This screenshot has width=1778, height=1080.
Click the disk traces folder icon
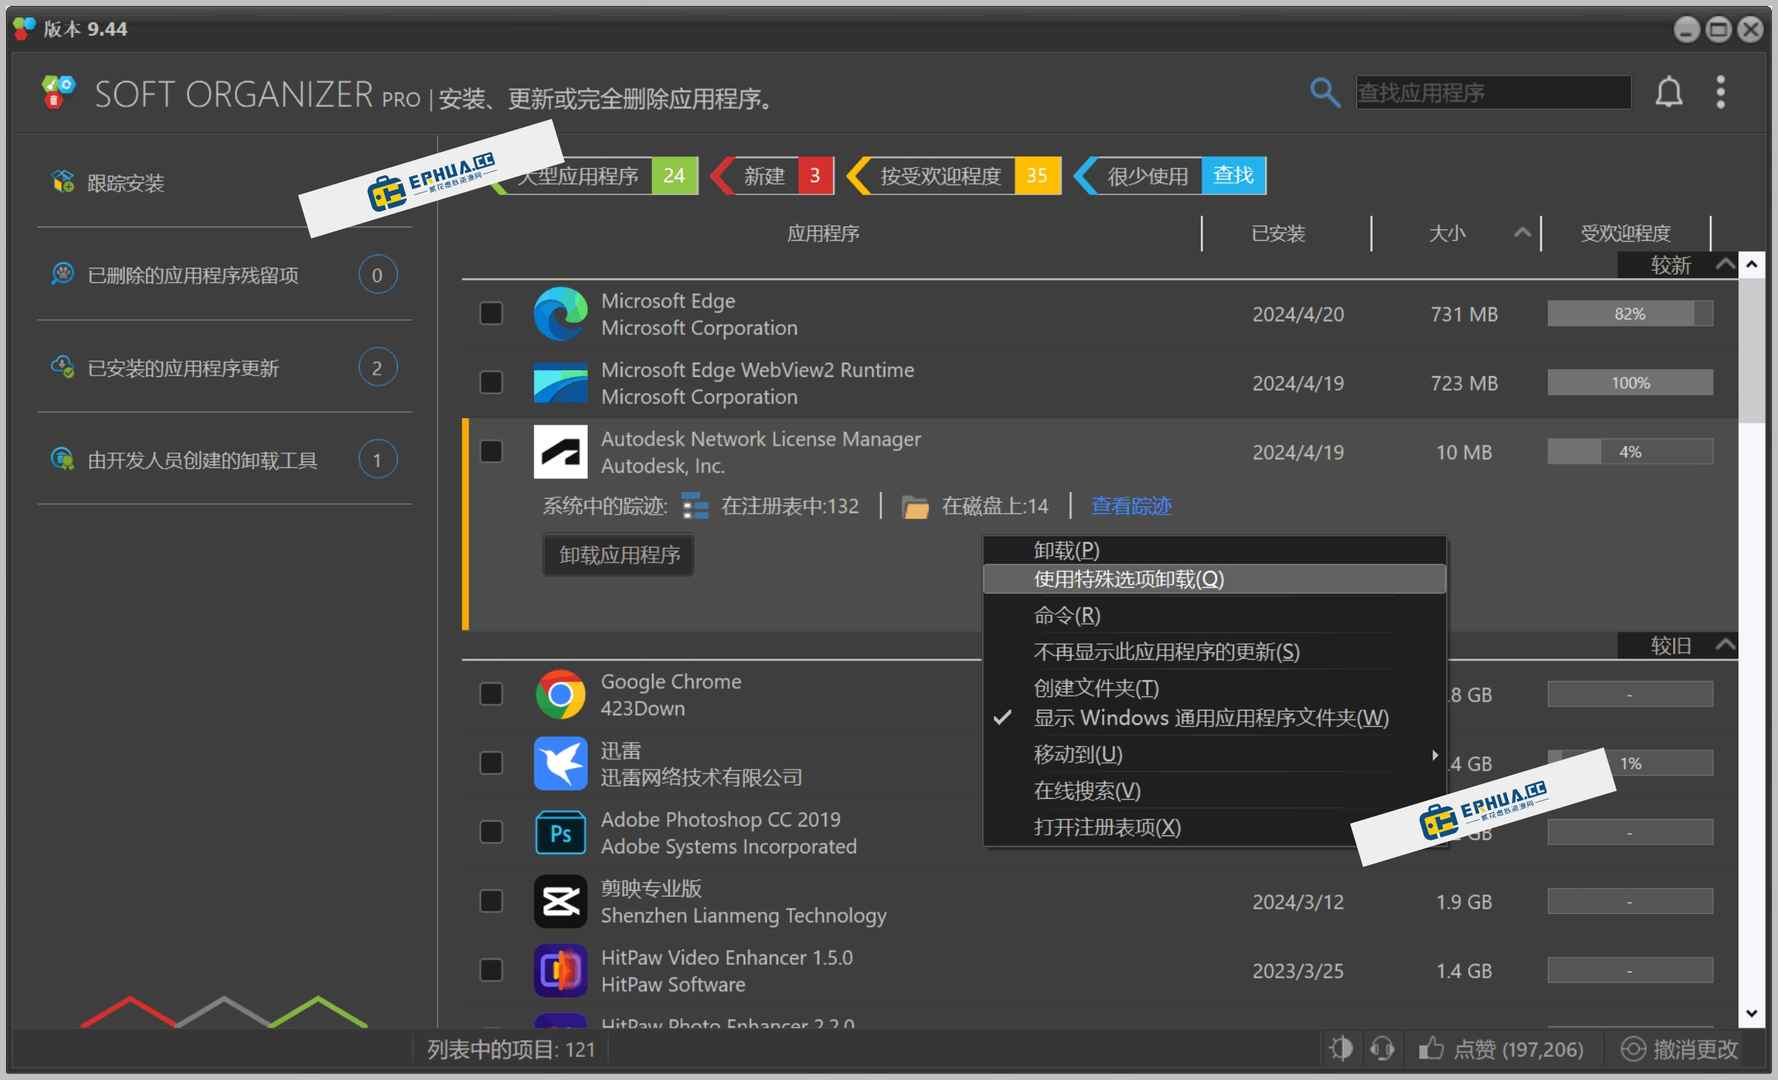coord(915,507)
